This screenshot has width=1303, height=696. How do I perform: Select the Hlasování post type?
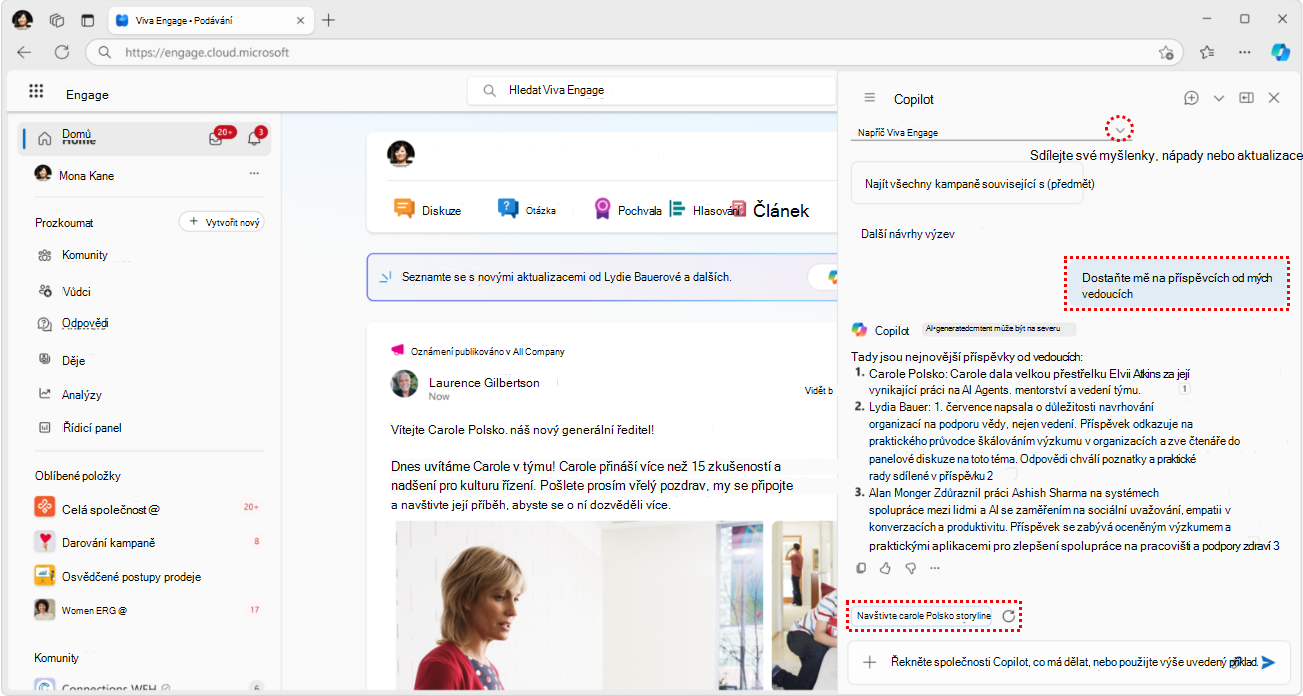click(704, 209)
